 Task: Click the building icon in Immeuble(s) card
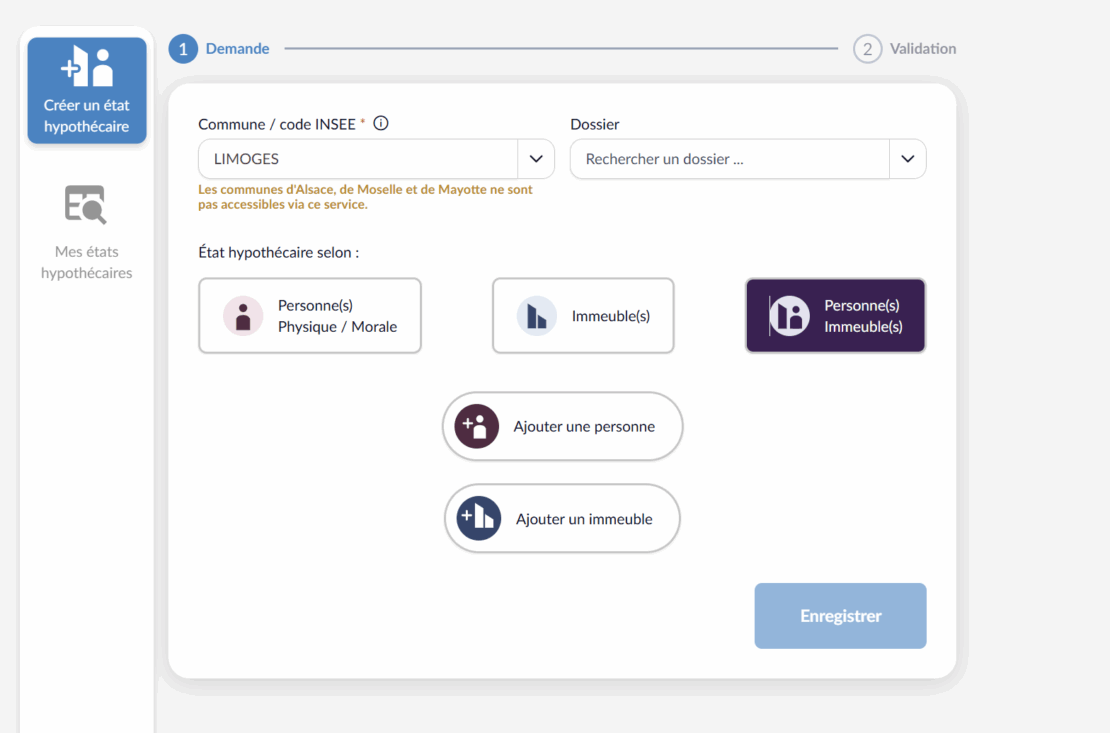point(537,316)
